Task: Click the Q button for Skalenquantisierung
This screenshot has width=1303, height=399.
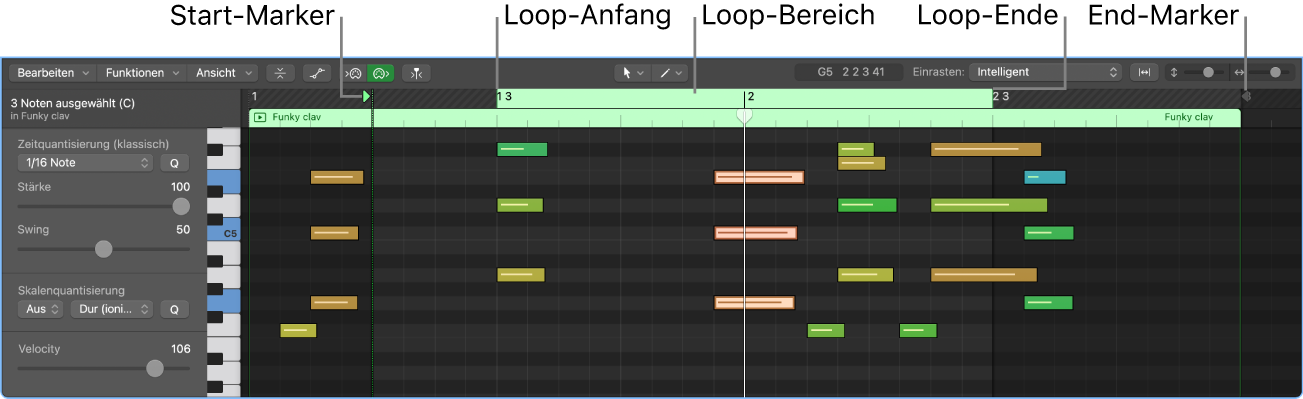Action: click(174, 309)
